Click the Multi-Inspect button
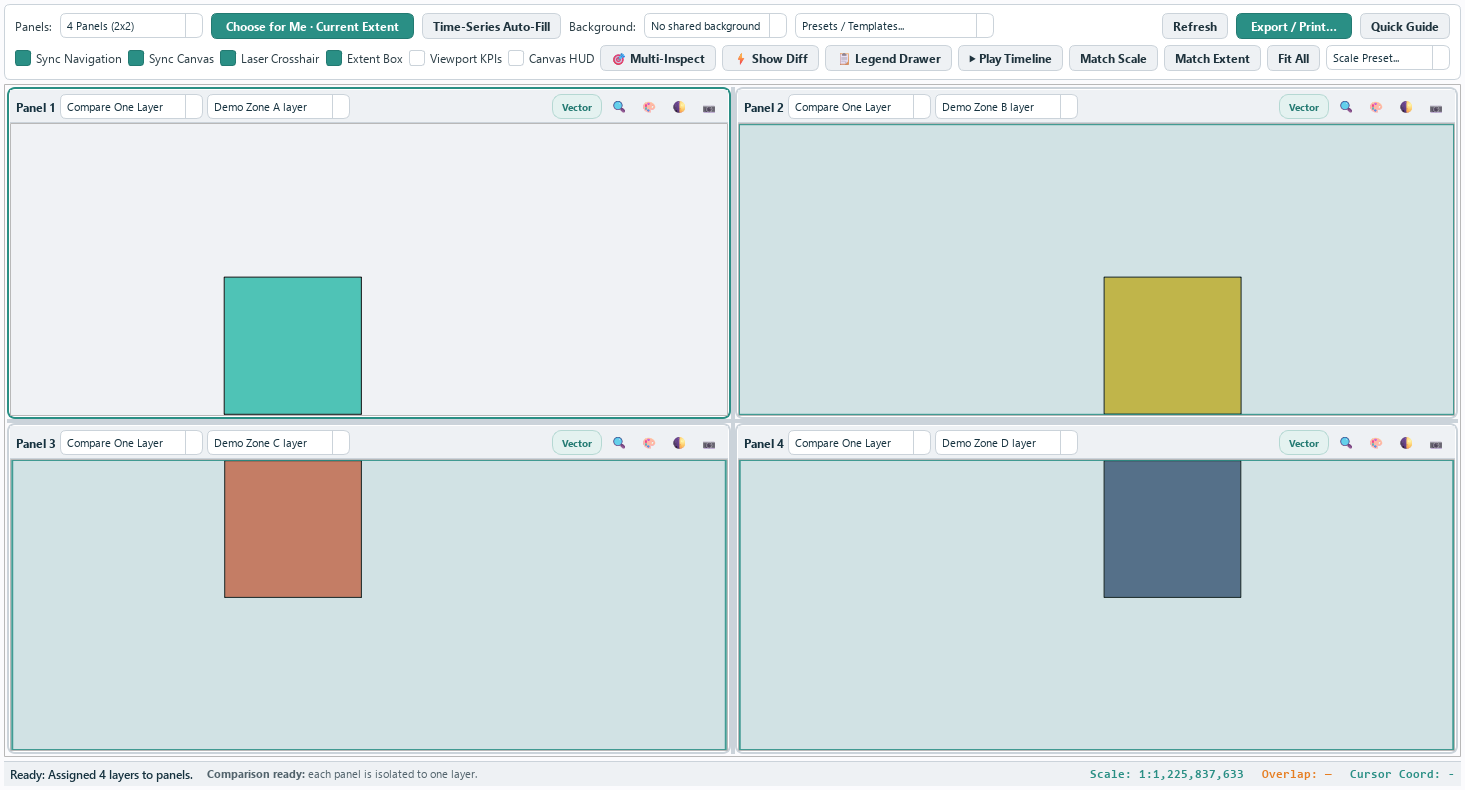 pos(658,58)
